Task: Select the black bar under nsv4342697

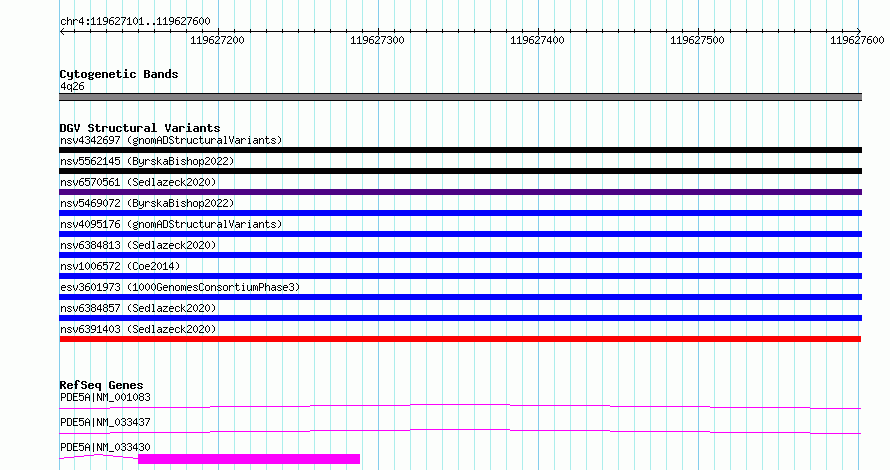Action: pos(460,150)
